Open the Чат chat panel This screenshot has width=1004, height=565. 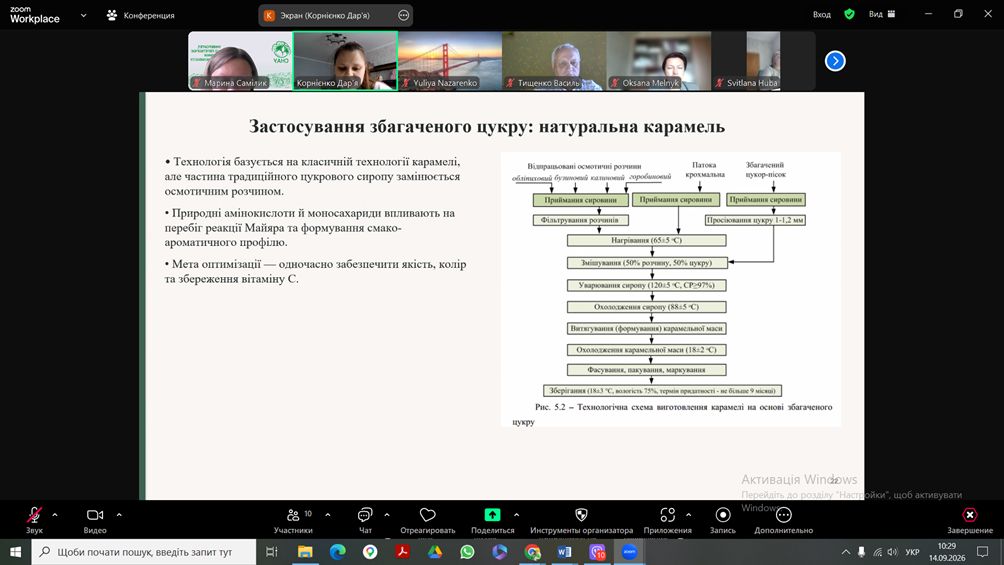[365, 515]
